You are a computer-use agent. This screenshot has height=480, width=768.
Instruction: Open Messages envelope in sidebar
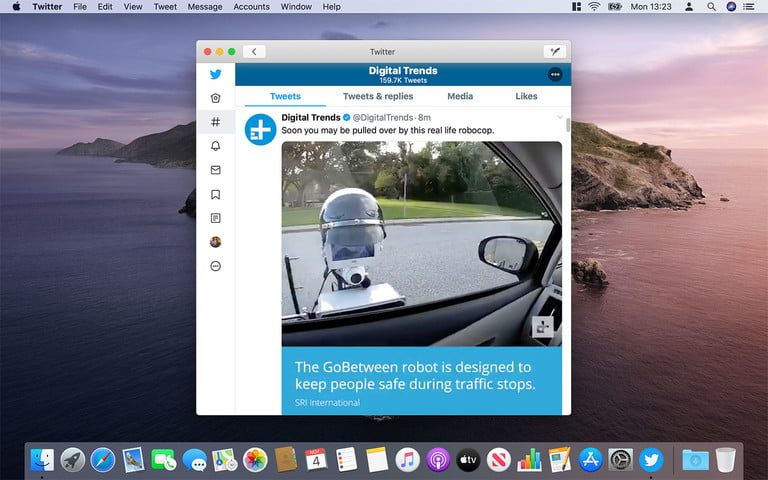(216, 170)
